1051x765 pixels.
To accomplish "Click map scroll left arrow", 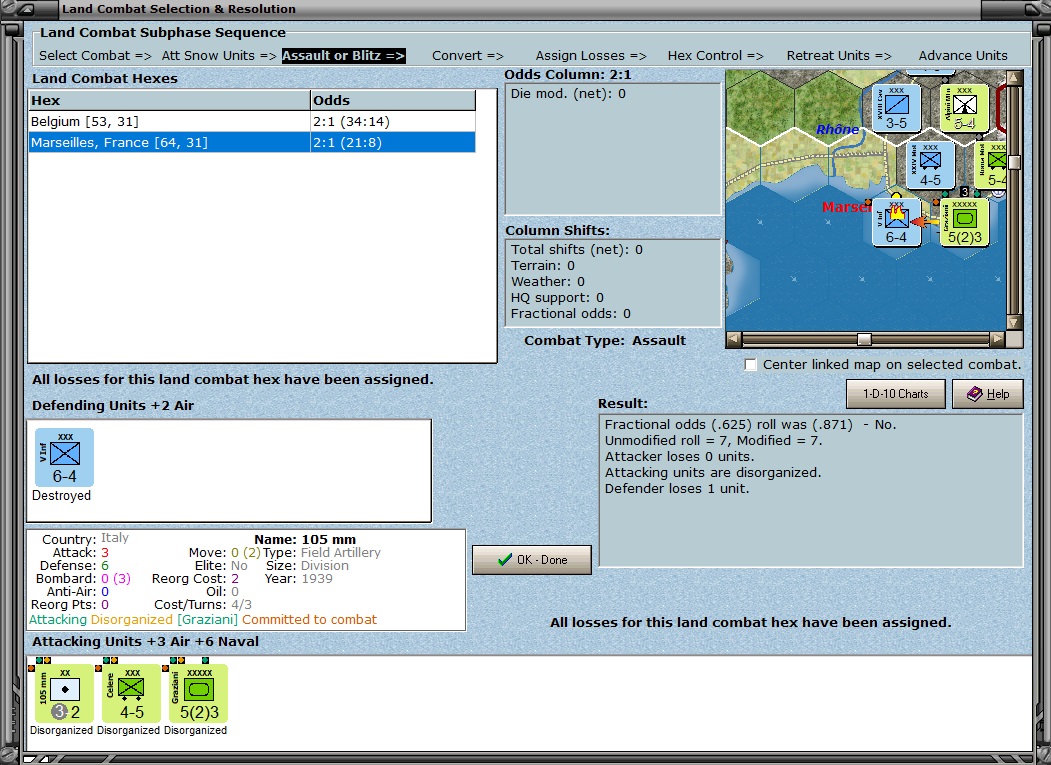I will click(x=734, y=339).
